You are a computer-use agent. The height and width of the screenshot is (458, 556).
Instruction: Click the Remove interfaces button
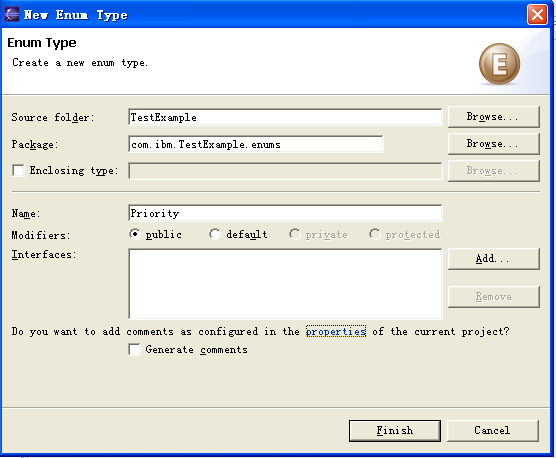494,297
